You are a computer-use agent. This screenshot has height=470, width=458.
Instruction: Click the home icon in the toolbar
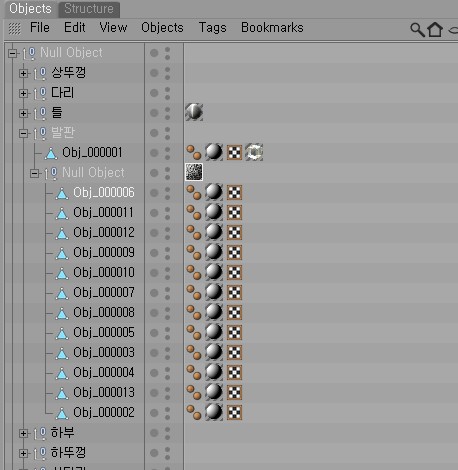click(435, 29)
